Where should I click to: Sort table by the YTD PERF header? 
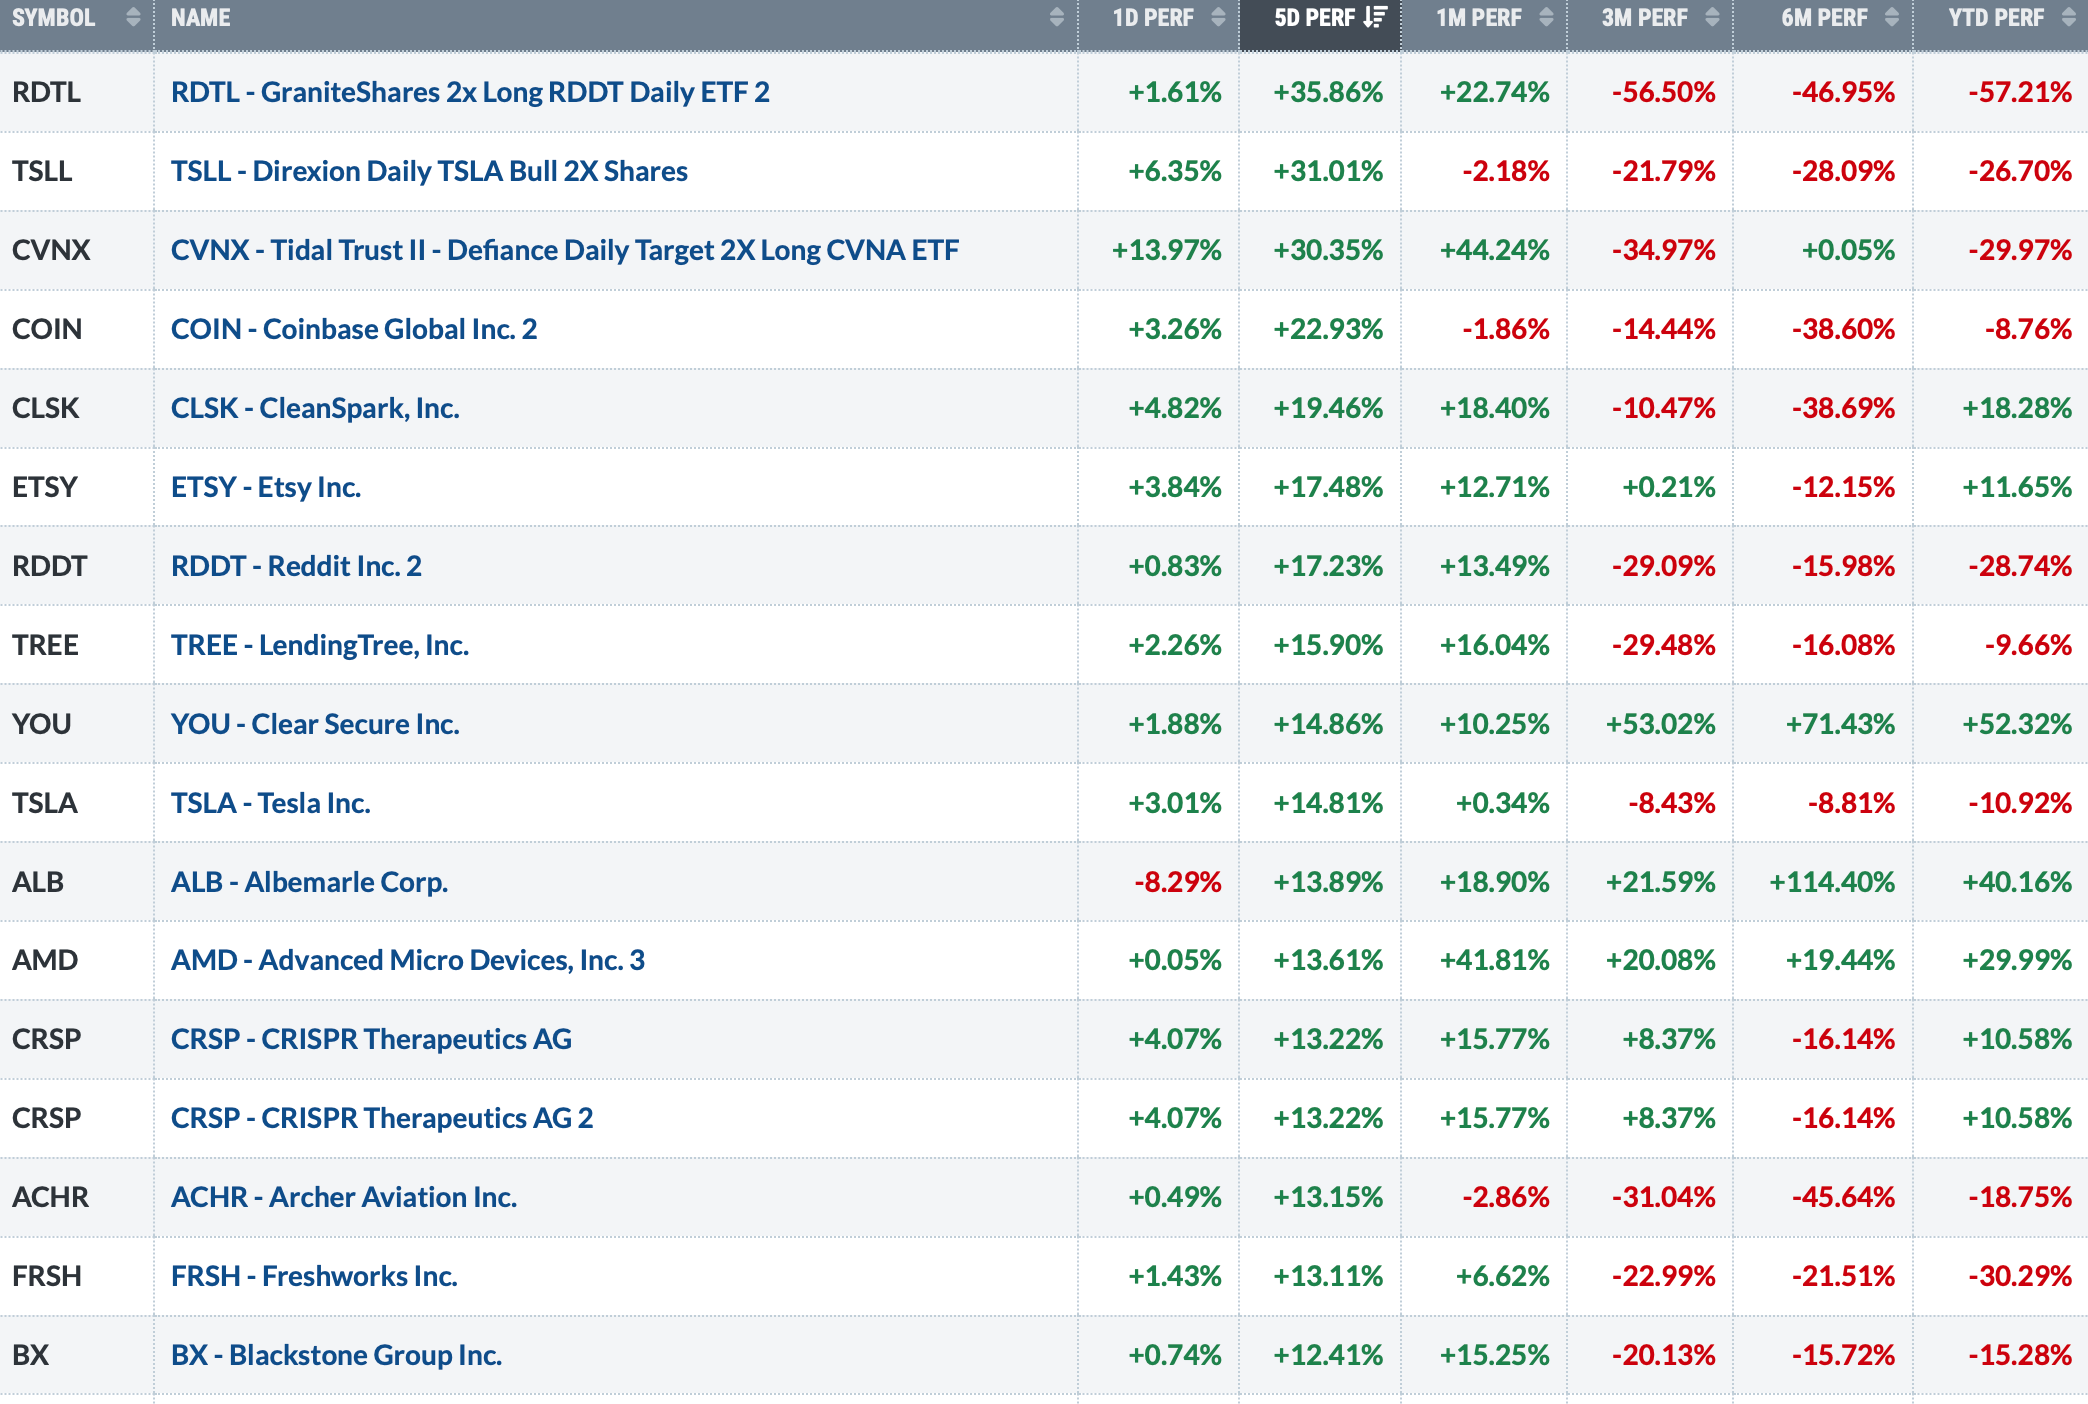1996,17
